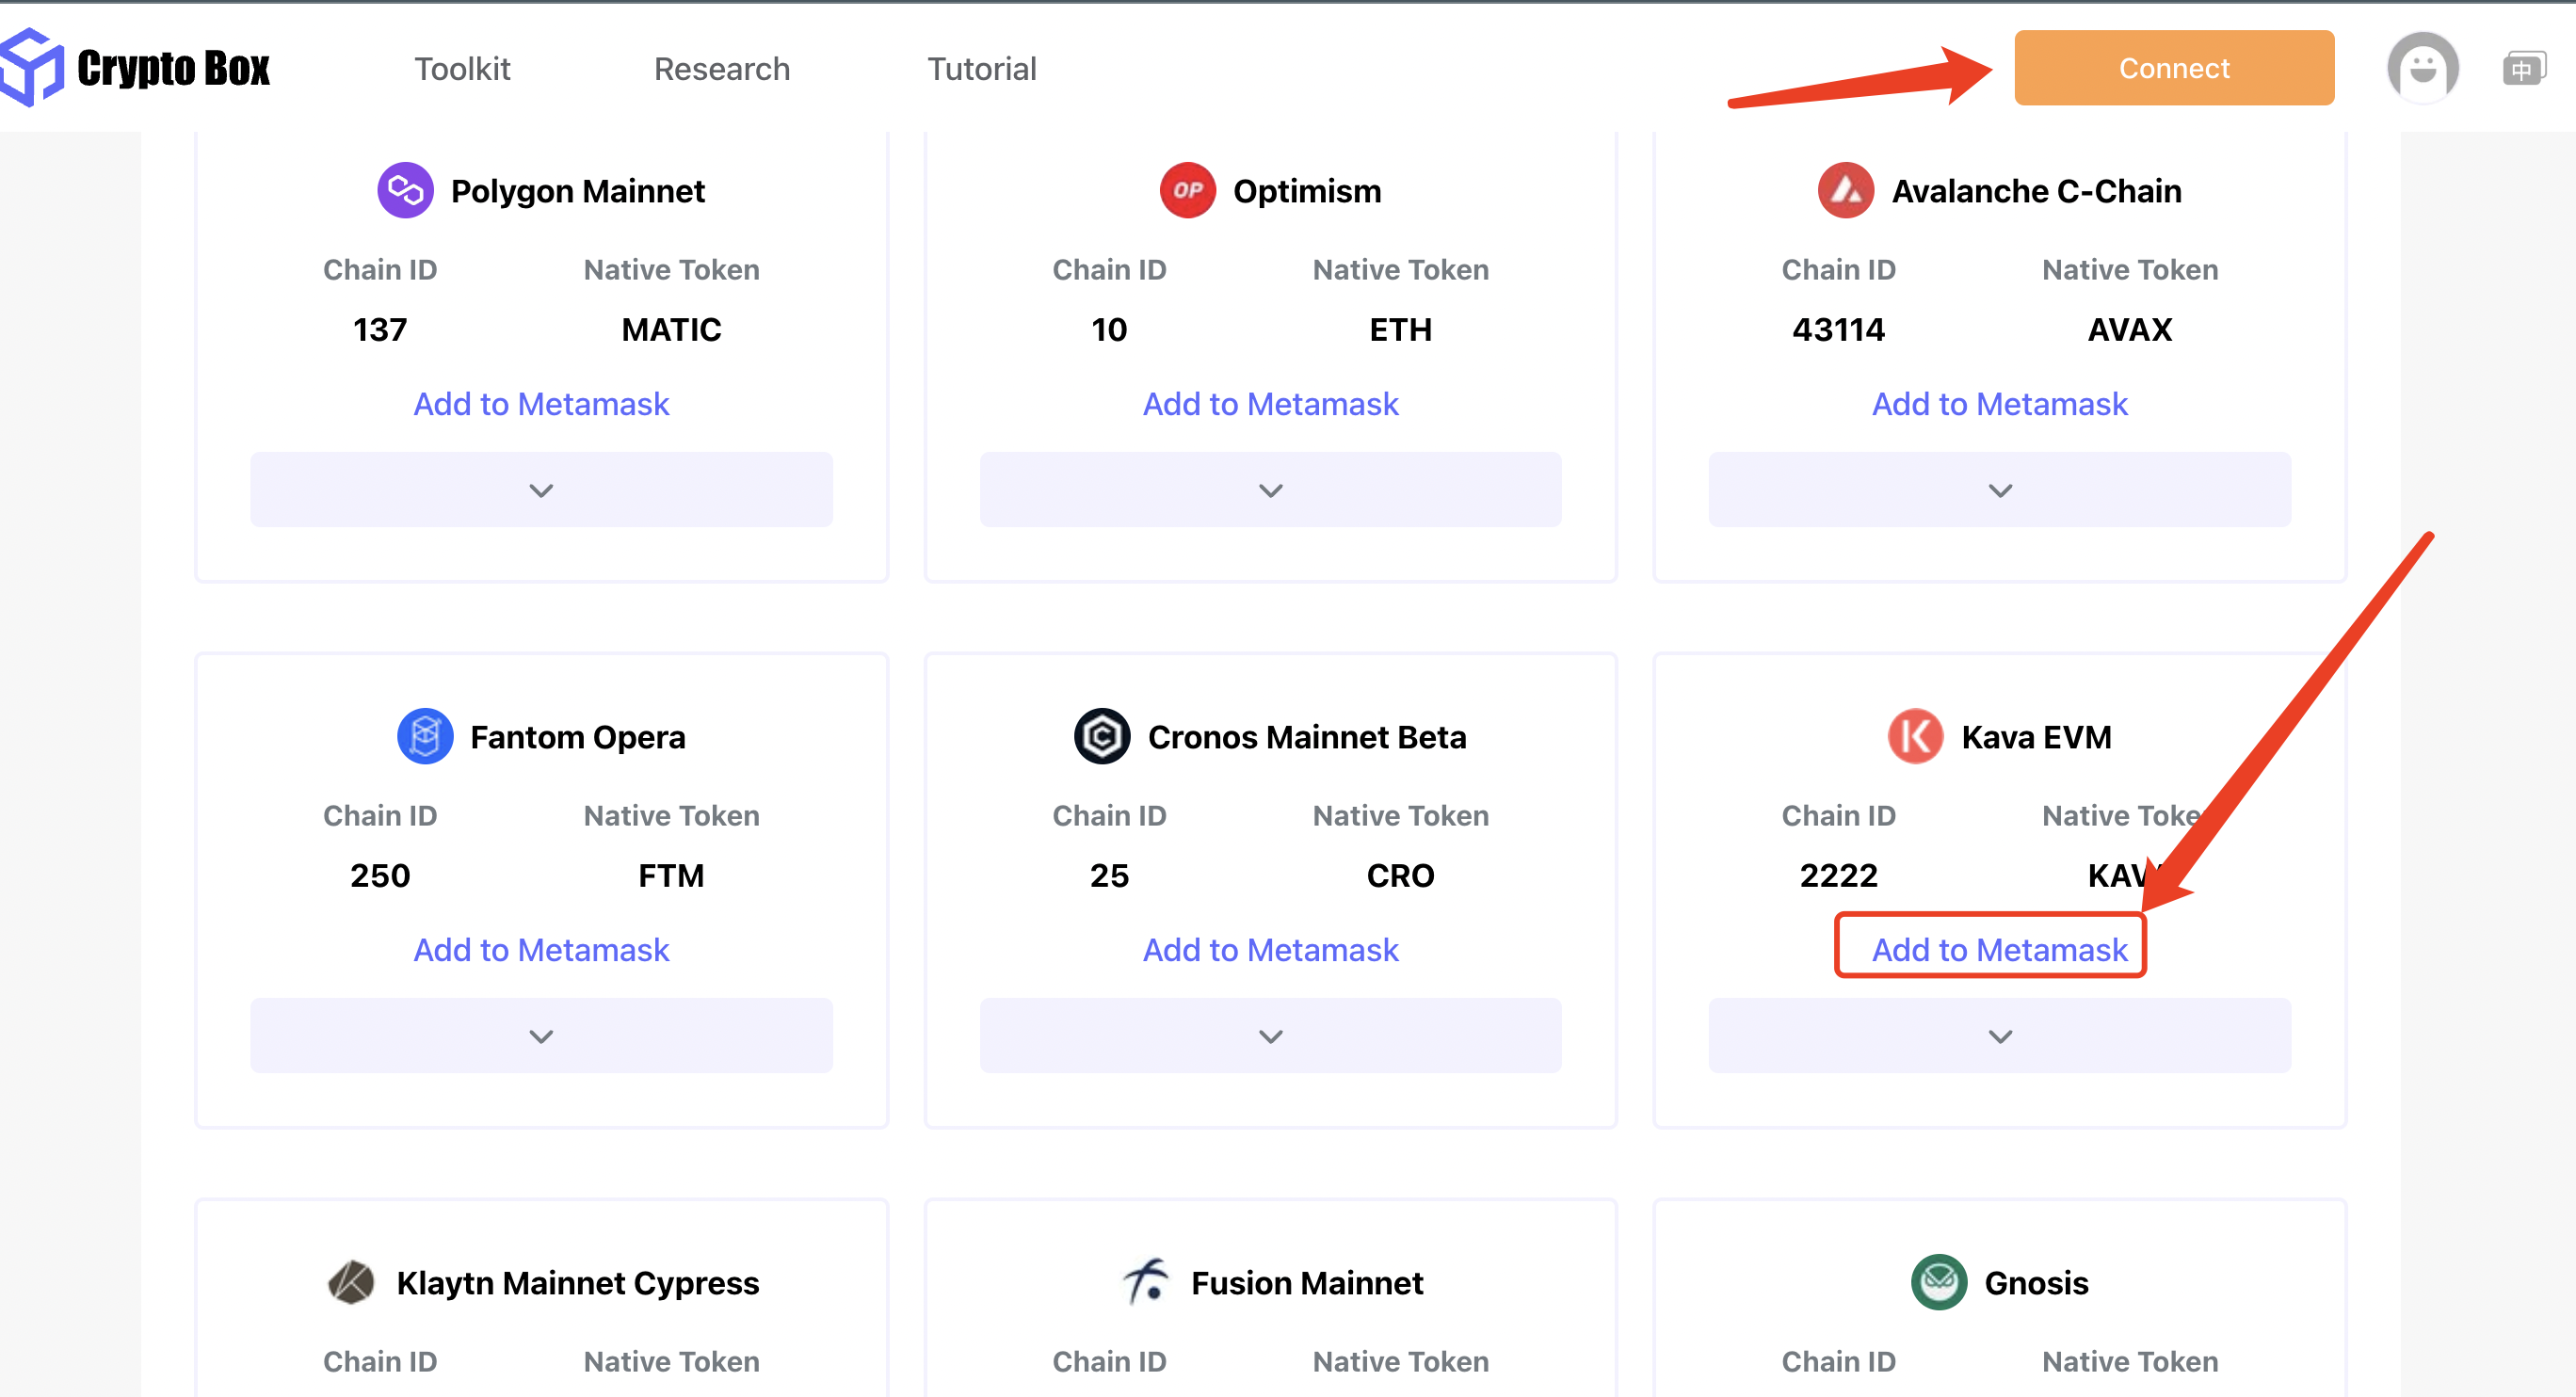Click the Fusion Mainnet chain icon
This screenshot has width=2576, height=1397.
pos(1146,1282)
